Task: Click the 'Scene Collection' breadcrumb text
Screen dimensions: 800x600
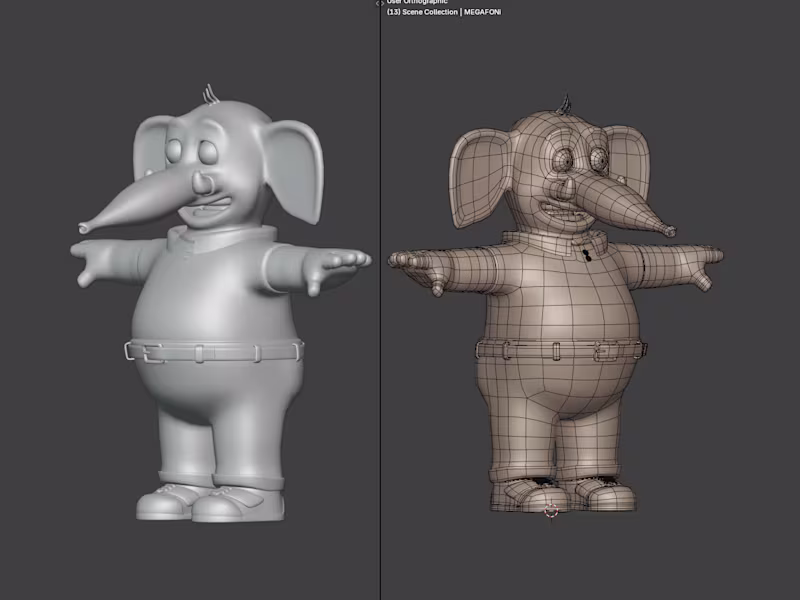Action: (x=432, y=14)
